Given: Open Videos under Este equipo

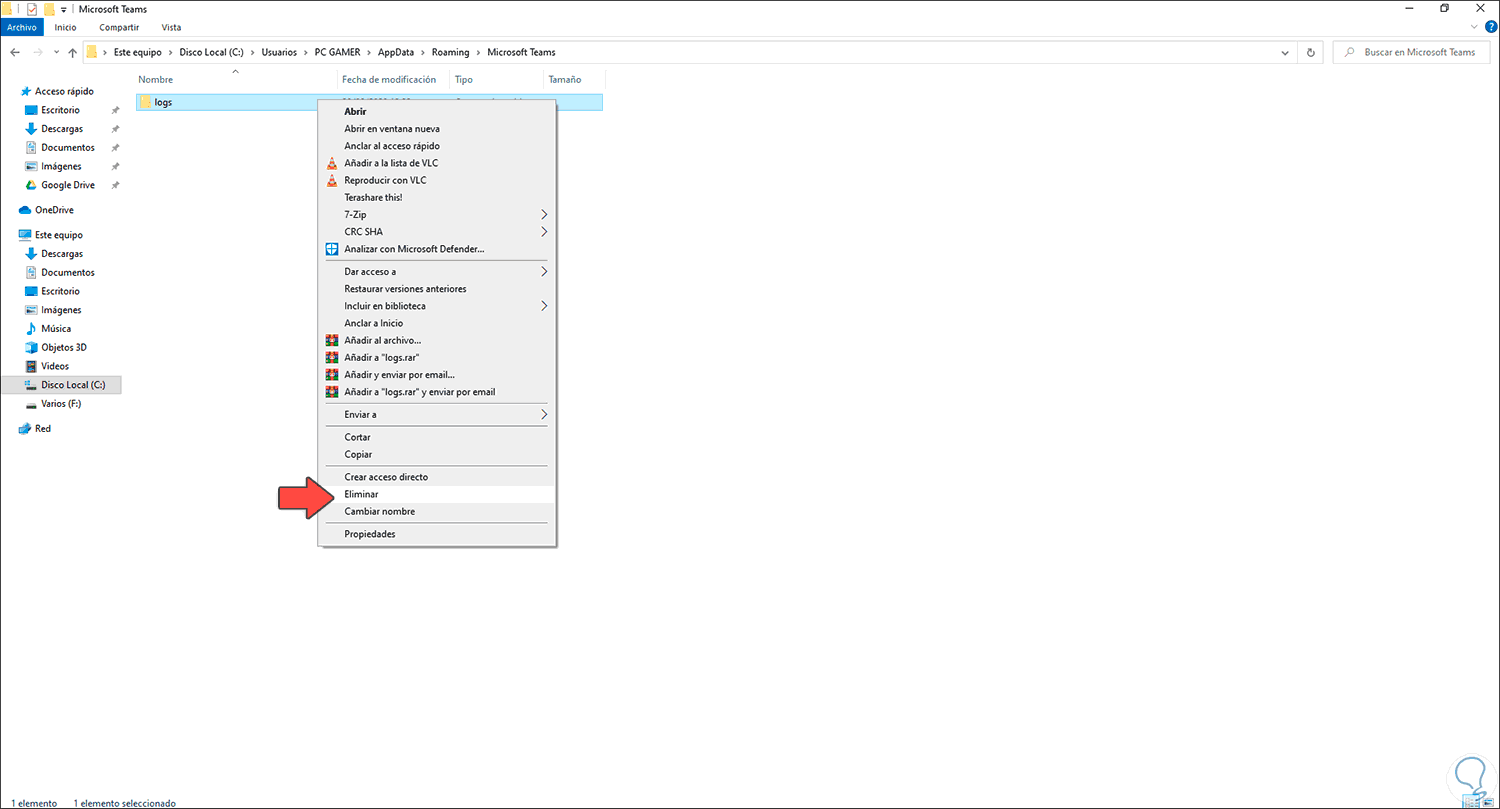Looking at the screenshot, I should (x=55, y=366).
